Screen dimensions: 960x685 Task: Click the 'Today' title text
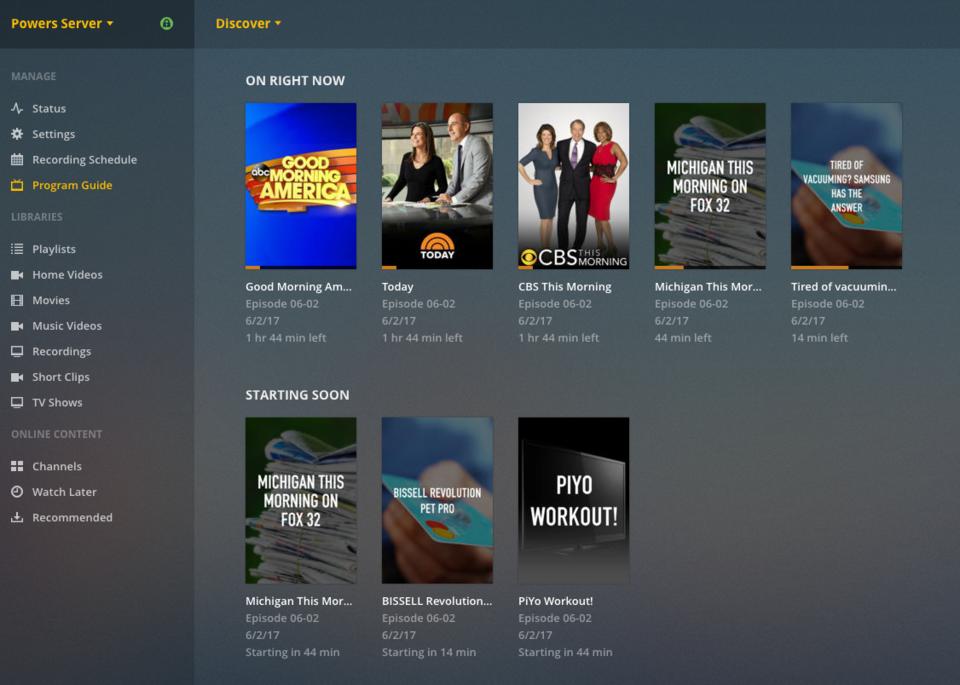tap(397, 286)
